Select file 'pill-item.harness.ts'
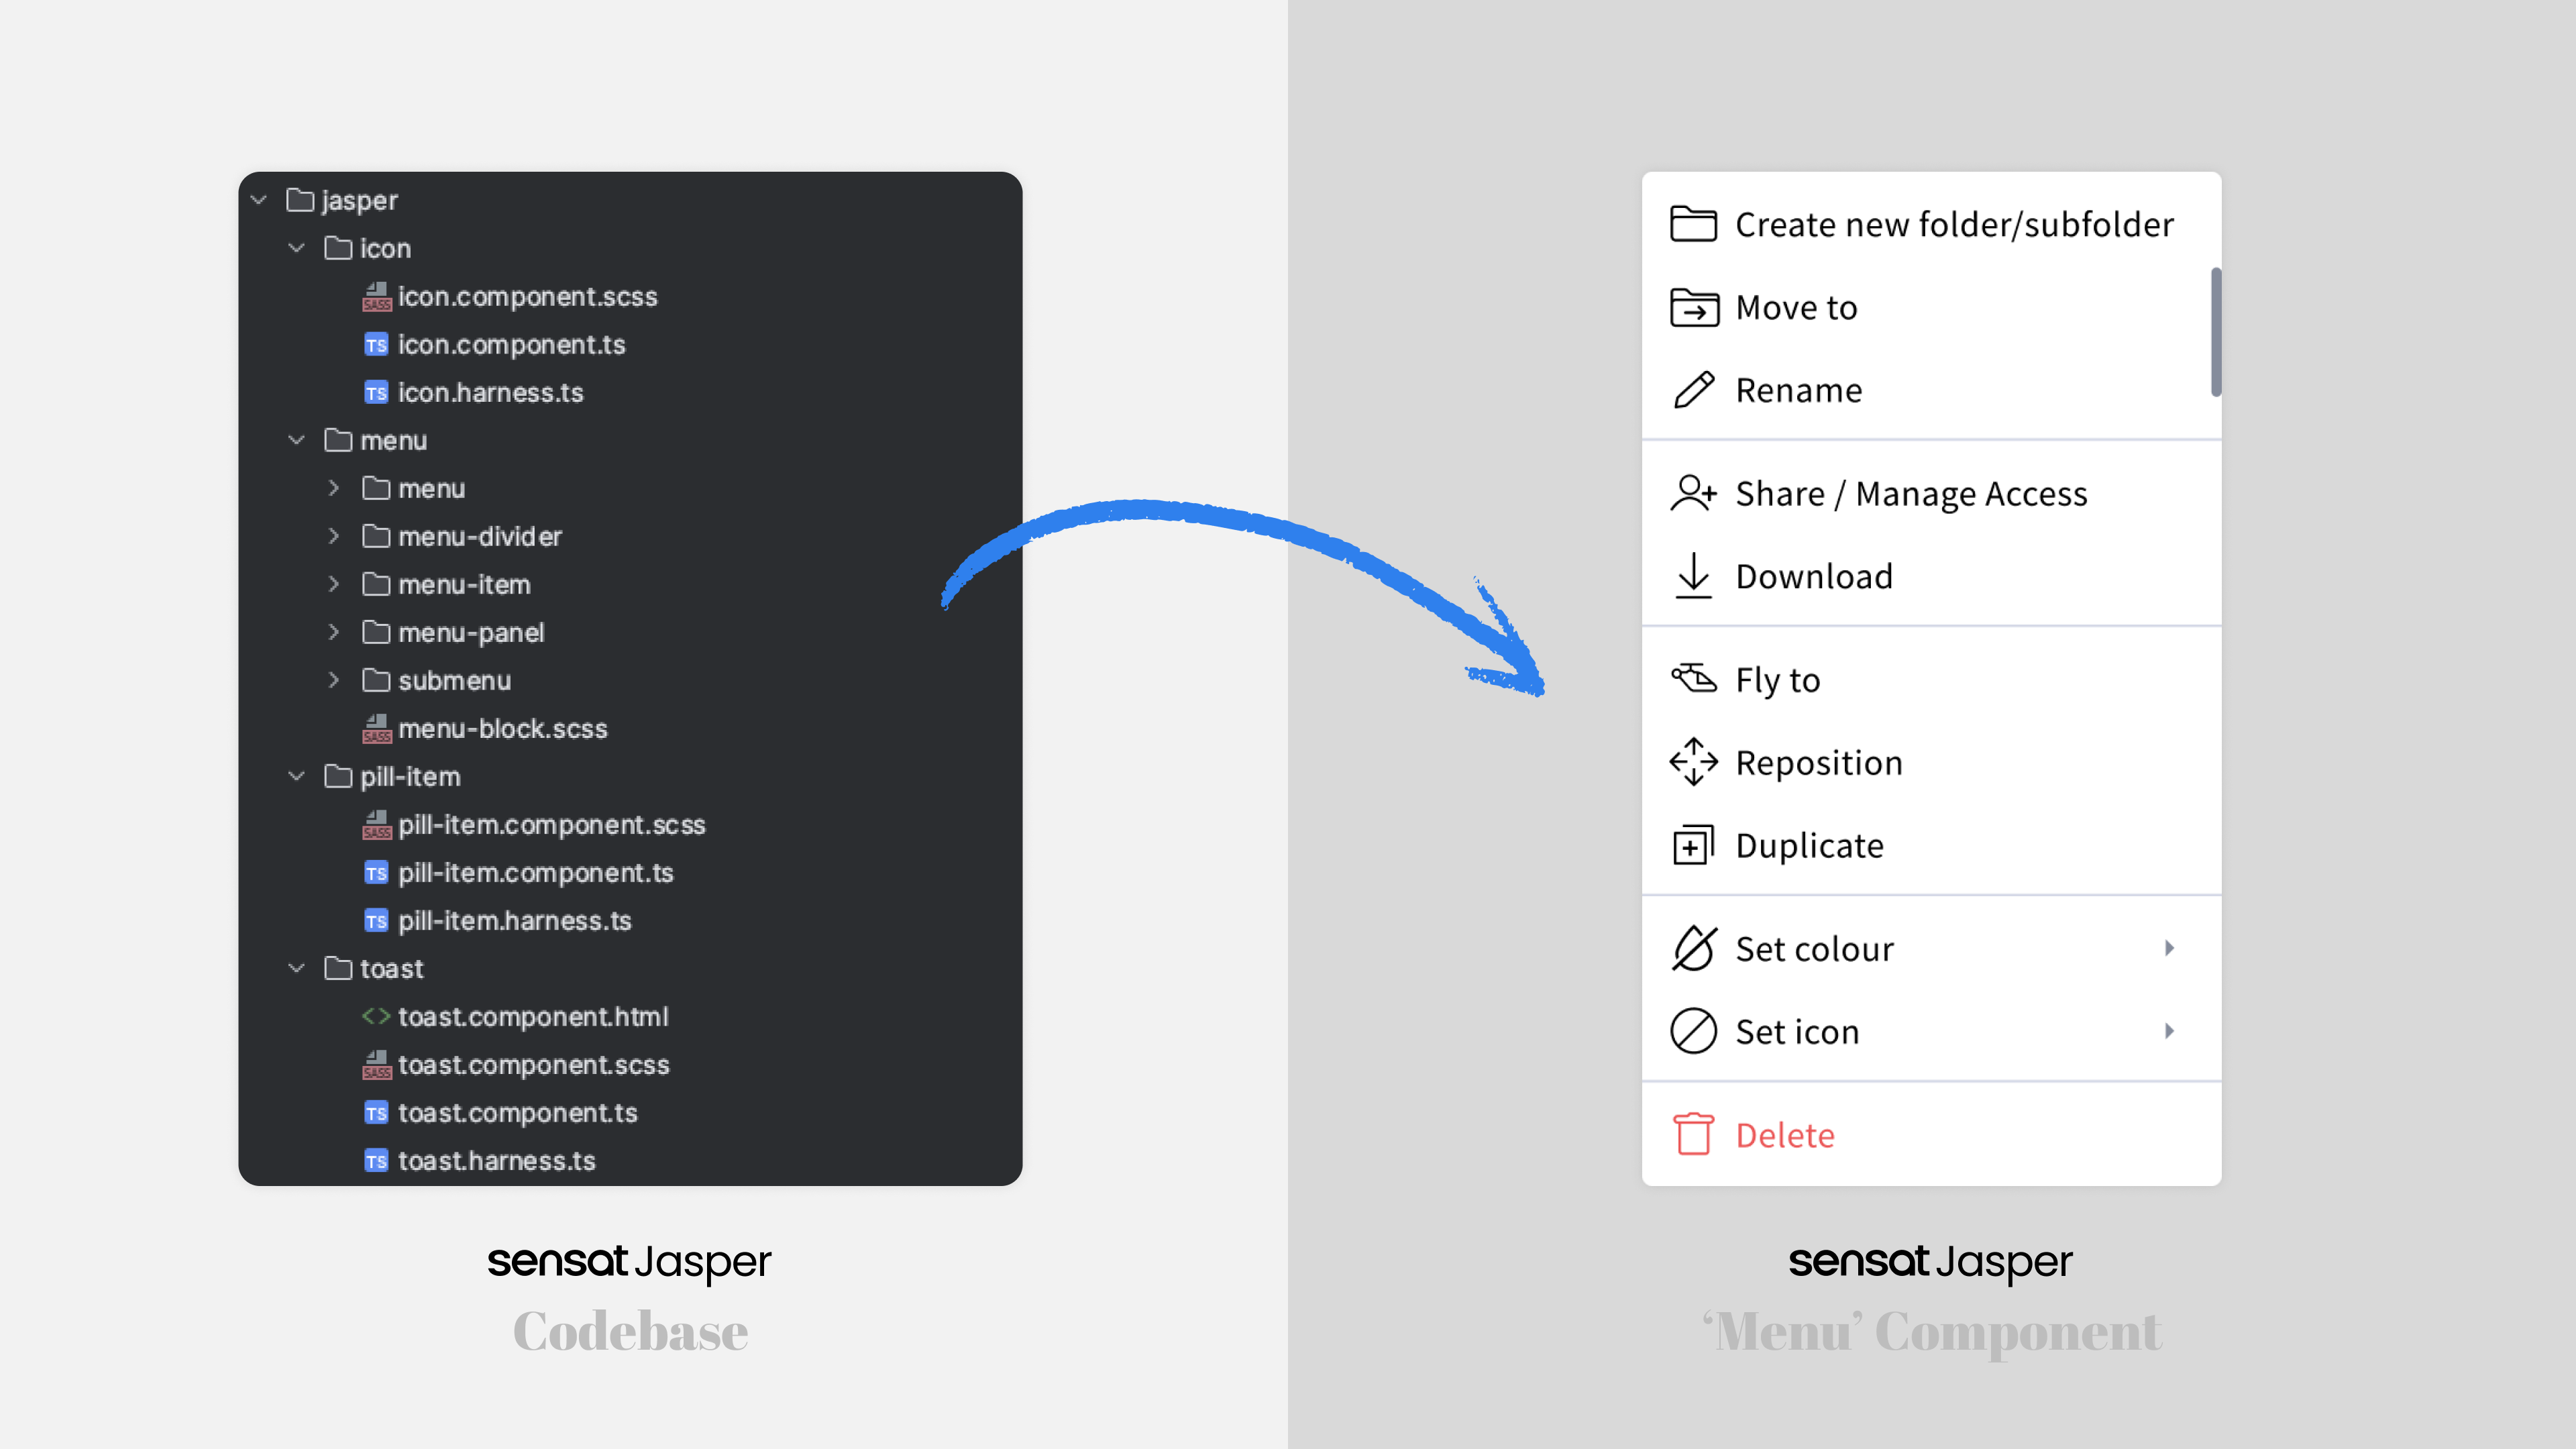Image resolution: width=2576 pixels, height=1449 pixels. click(514, 921)
